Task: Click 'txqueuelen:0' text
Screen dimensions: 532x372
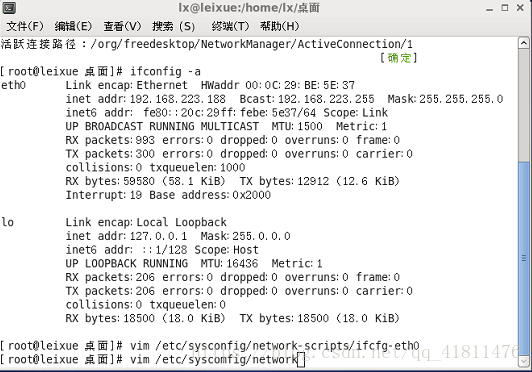Action: pos(188,305)
